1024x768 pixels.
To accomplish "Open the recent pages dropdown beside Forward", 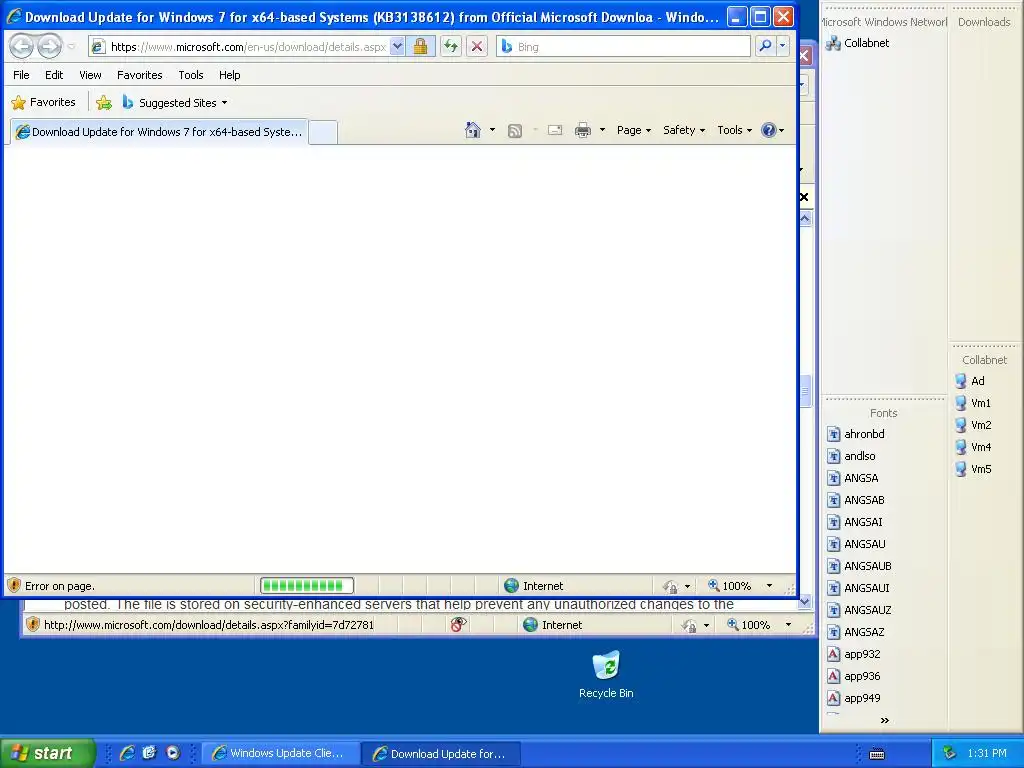I will click(x=72, y=47).
